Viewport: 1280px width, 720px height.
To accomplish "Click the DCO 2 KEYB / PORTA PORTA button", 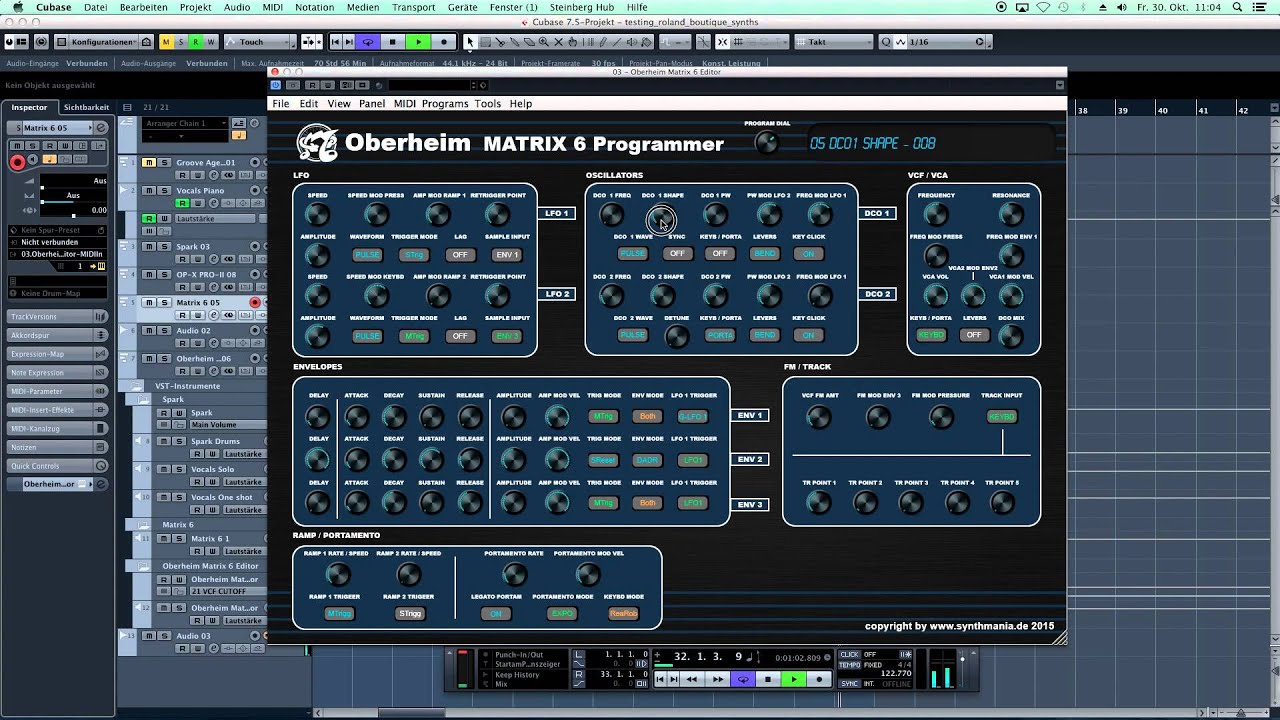I will [720, 335].
